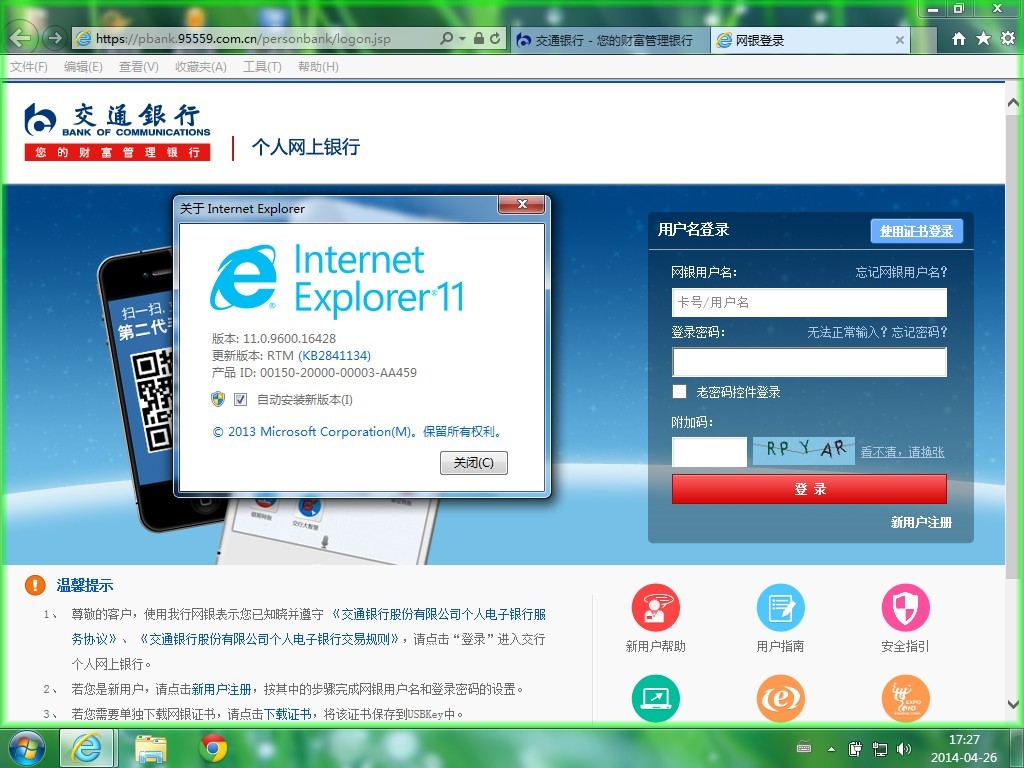Click the captcha image to refresh it

pyautogui.click(x=803, y=451)
